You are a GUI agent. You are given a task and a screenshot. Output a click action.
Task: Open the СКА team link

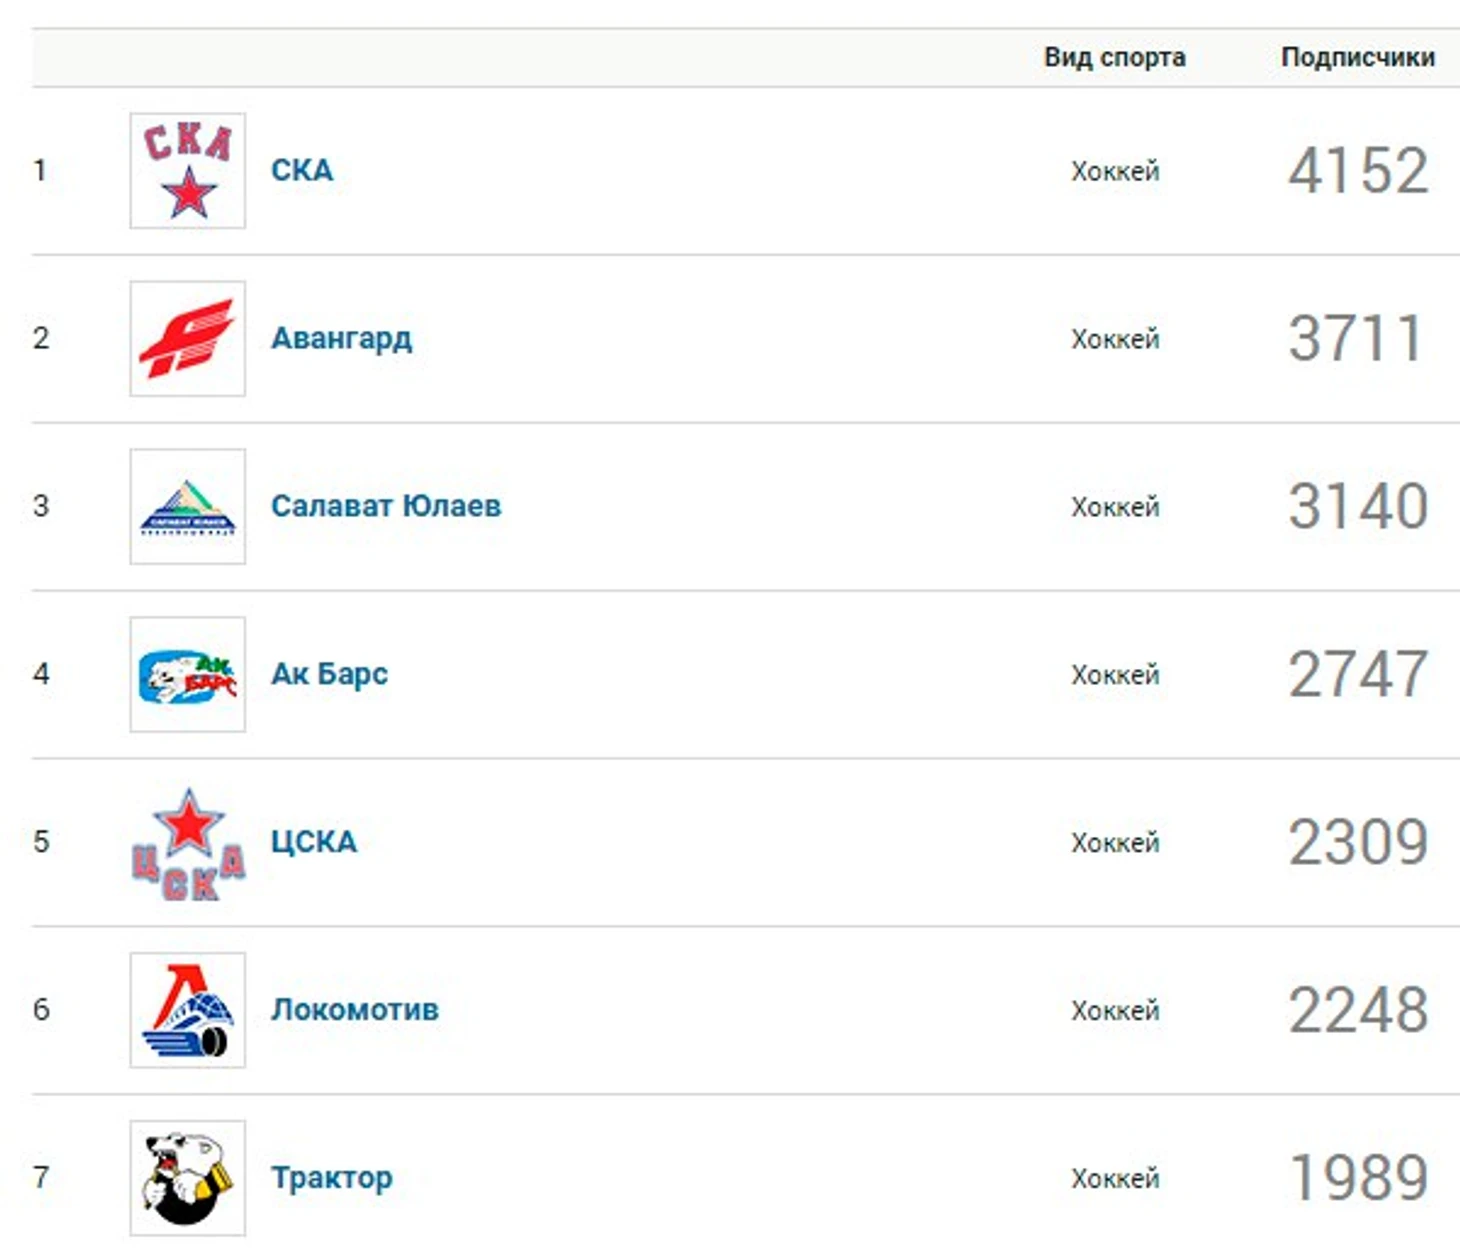point(302,170)
